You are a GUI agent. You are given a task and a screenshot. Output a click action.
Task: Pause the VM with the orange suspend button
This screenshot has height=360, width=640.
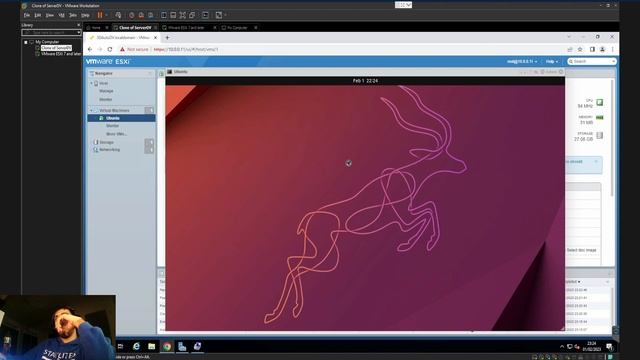point(100,15)
